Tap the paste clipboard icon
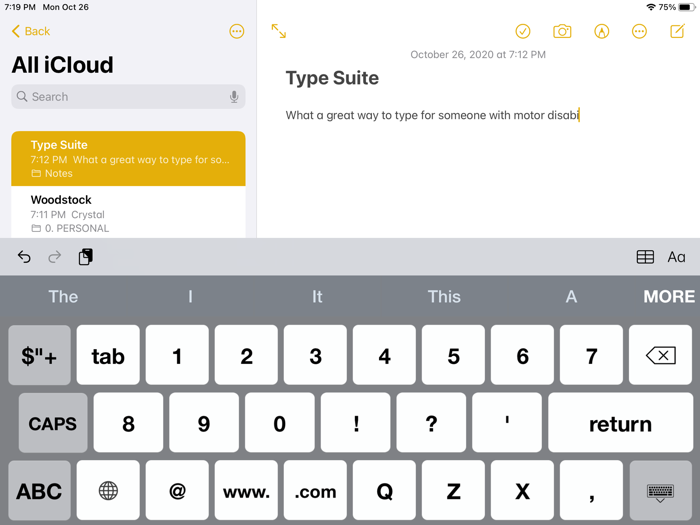Viewport: 700px width, 525px height. coord(85,257)
